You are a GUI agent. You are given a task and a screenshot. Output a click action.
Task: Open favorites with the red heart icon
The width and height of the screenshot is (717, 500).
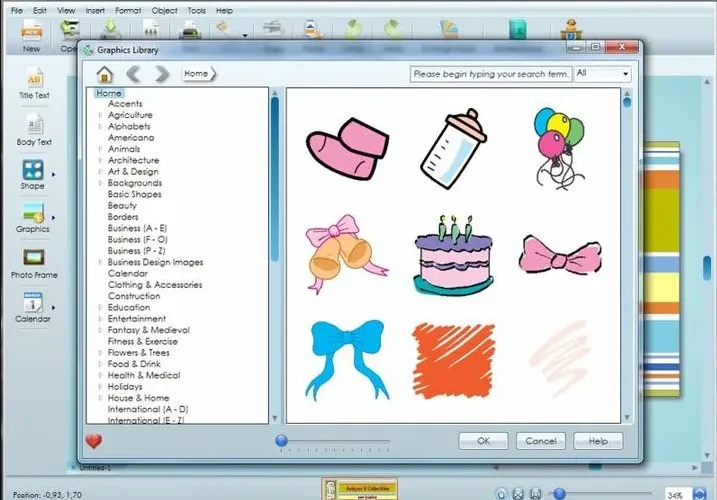click(x=94, y=441)
